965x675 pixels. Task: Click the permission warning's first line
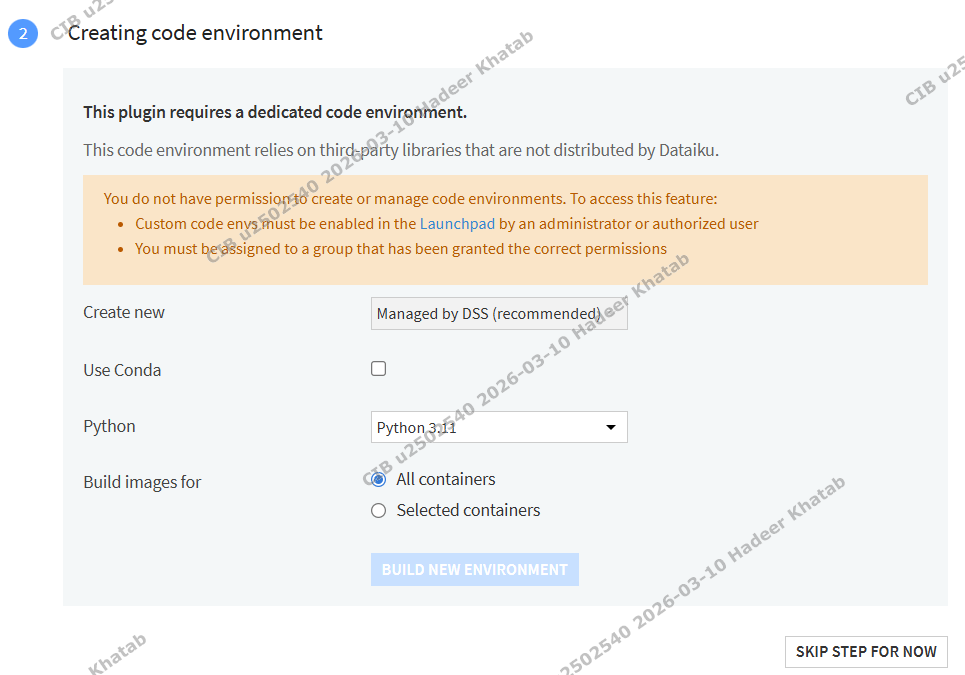[x=410, y=199]
